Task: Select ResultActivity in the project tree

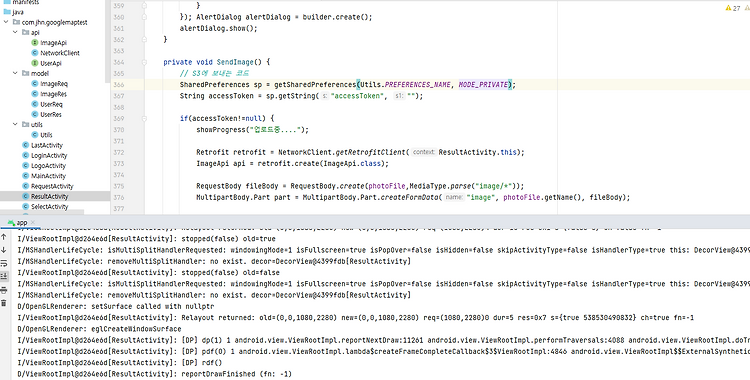Action: (50, 197)
